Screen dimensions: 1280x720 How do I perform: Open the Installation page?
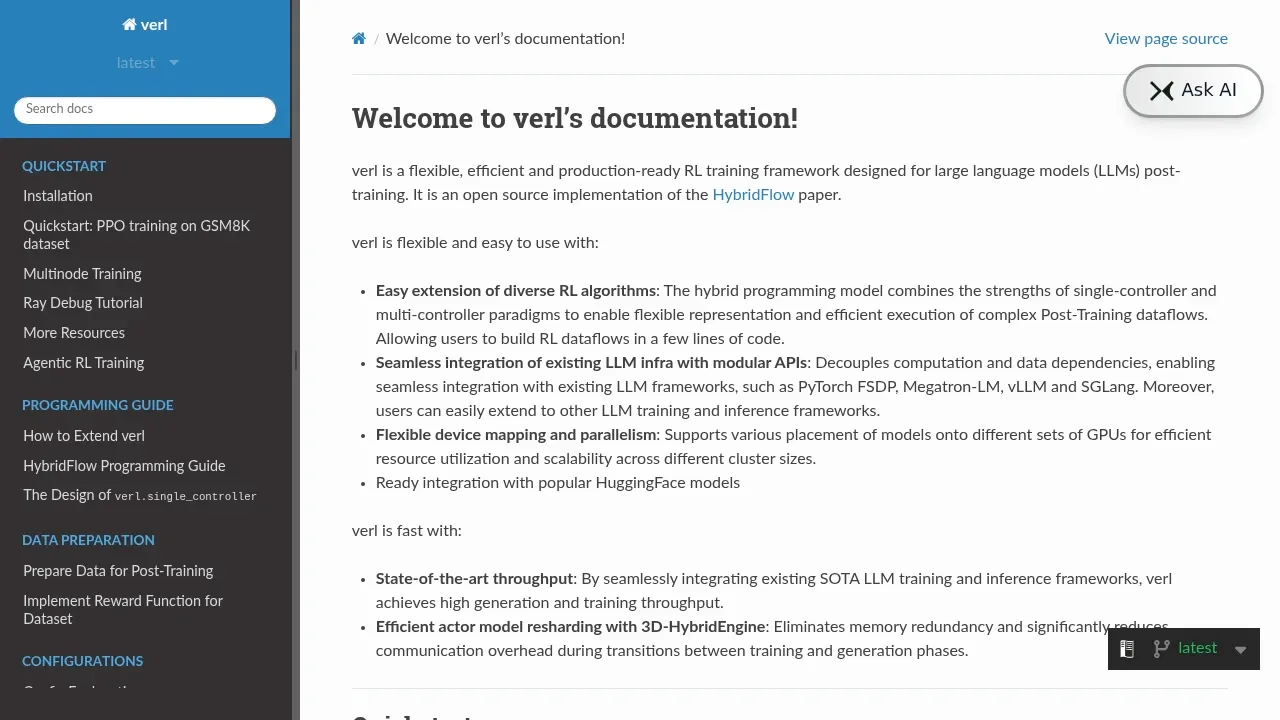click(58, 196)
